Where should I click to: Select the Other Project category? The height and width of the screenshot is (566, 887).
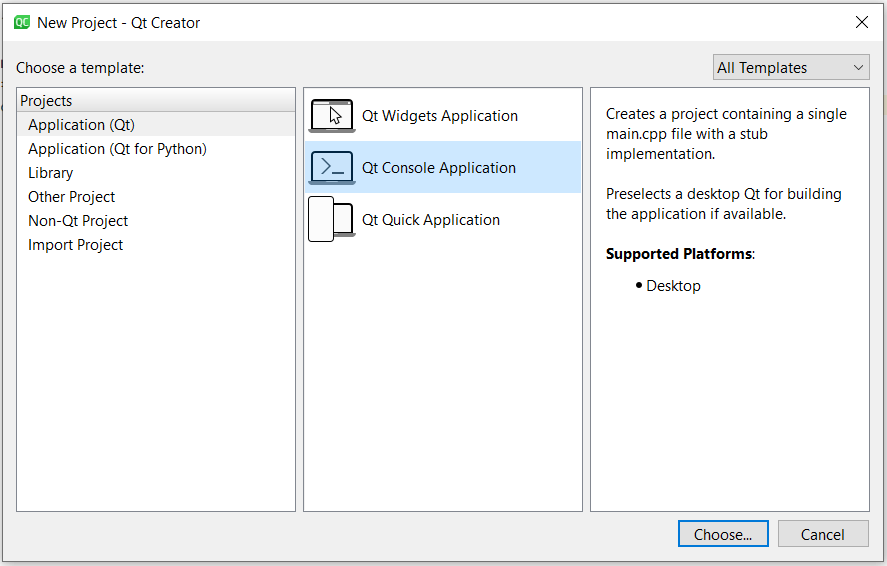coord(71,197)
